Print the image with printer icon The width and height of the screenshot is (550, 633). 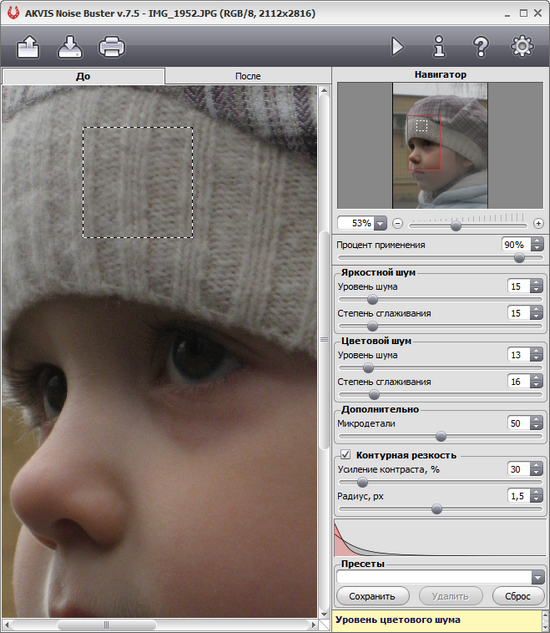click(x=111, y=47)
